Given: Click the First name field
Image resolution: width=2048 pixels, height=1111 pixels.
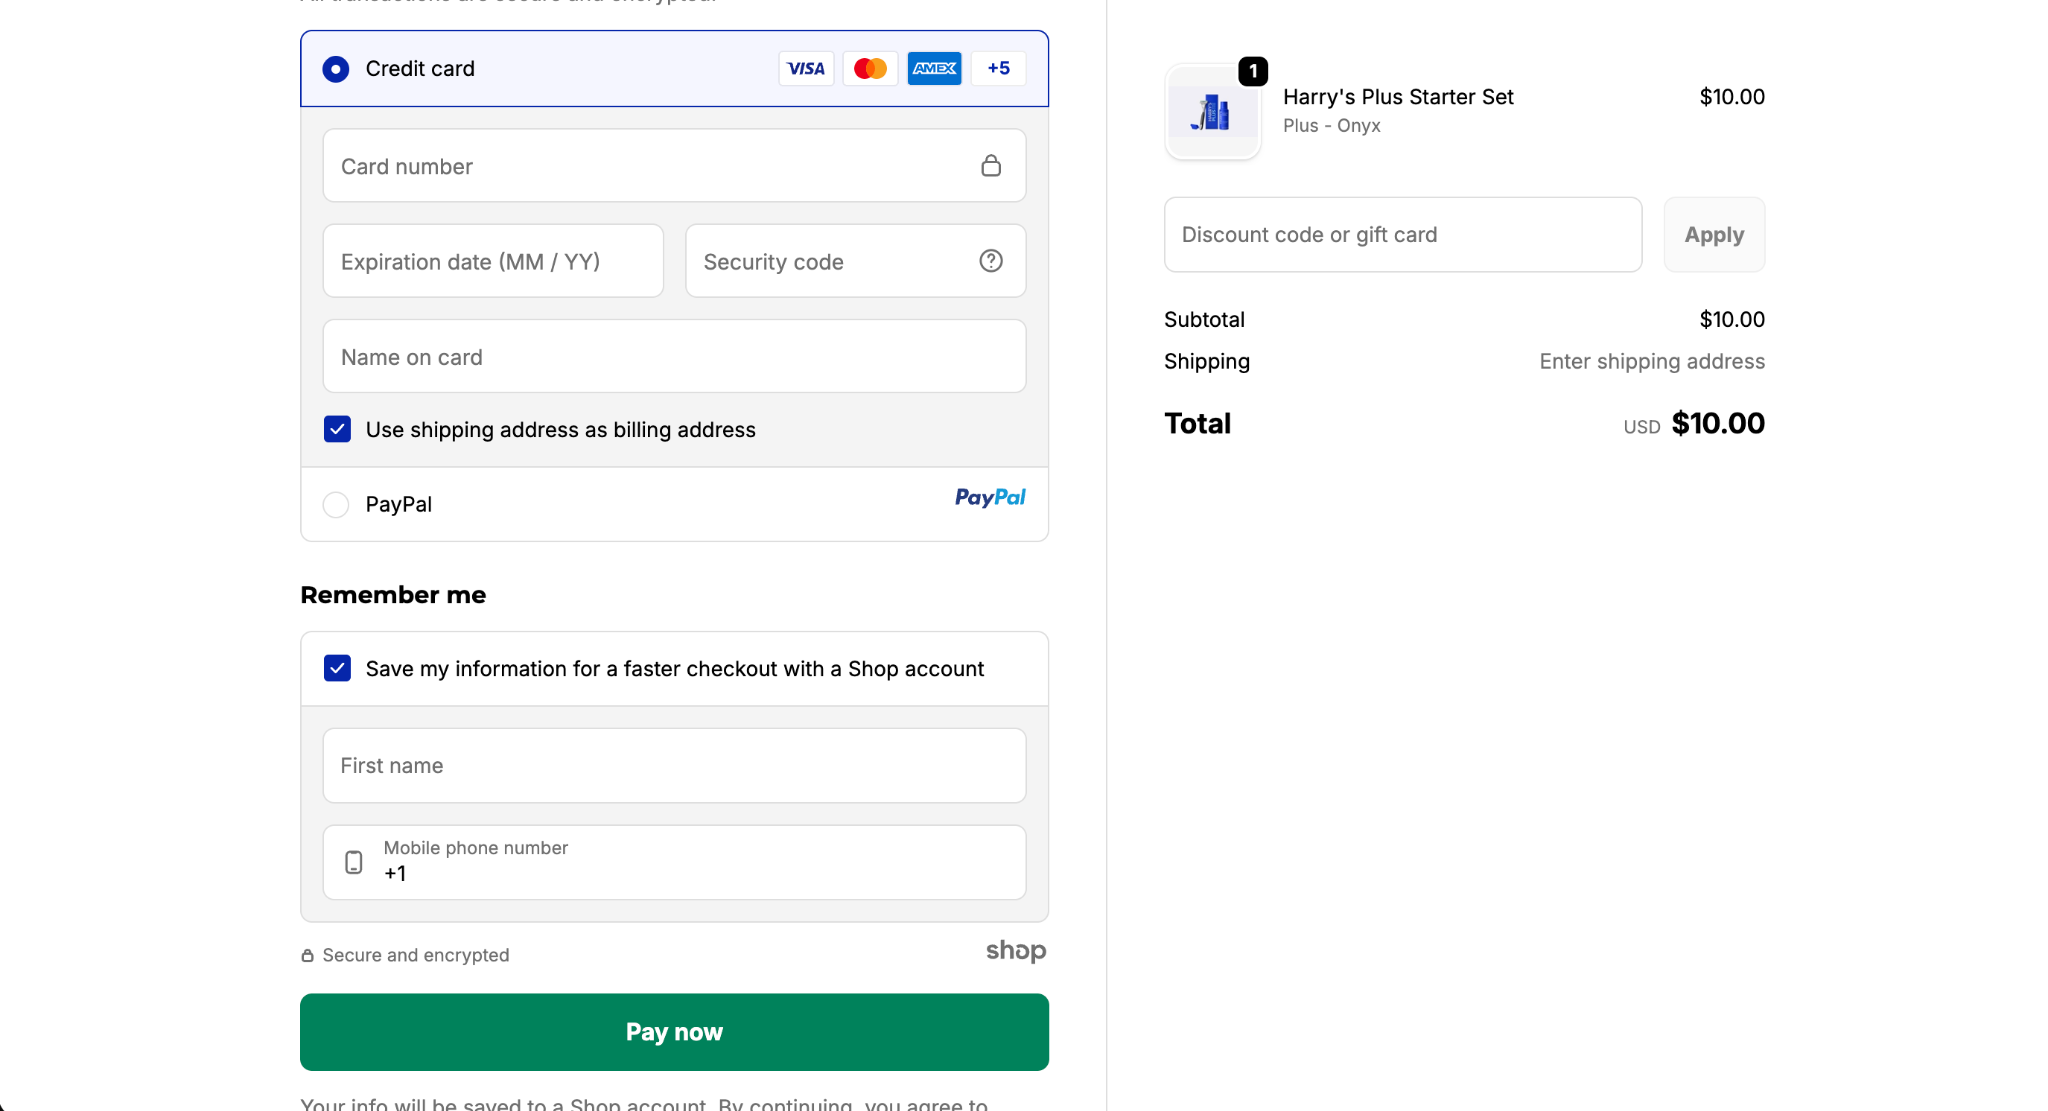Looking at the screenshot, I should pos(674,766).
